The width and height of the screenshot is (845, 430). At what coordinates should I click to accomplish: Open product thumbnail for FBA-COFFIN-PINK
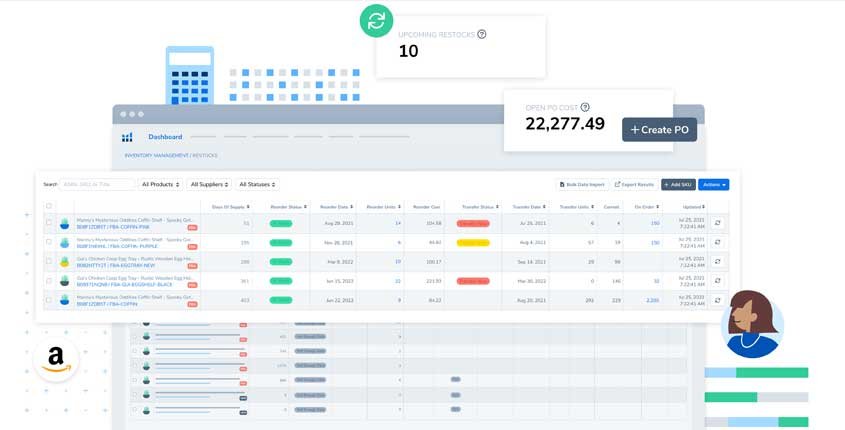coord(65,224)
